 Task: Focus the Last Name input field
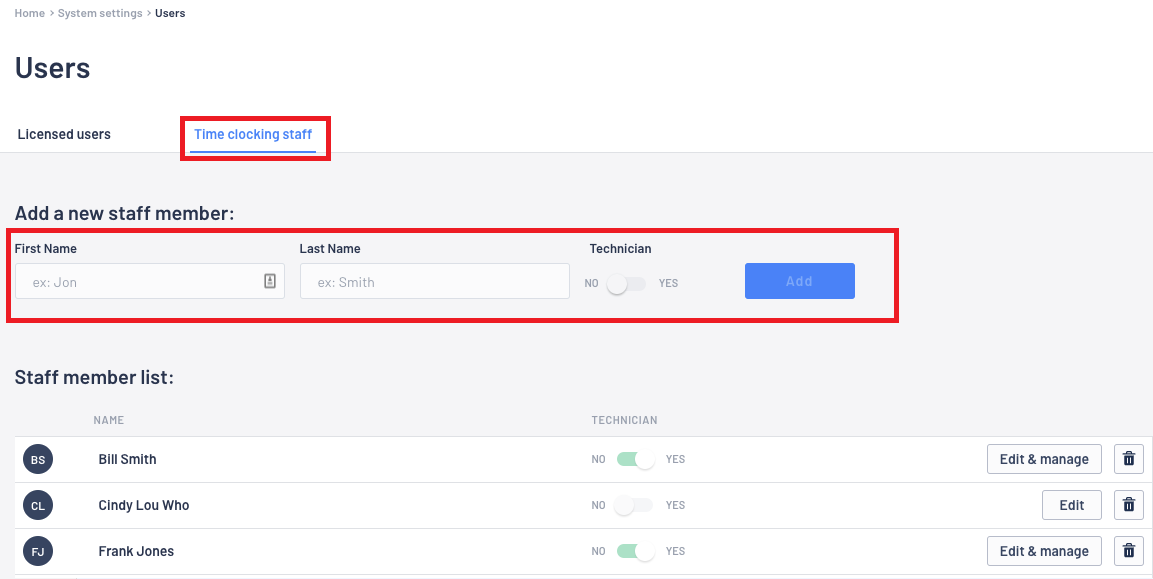(435, 281)
